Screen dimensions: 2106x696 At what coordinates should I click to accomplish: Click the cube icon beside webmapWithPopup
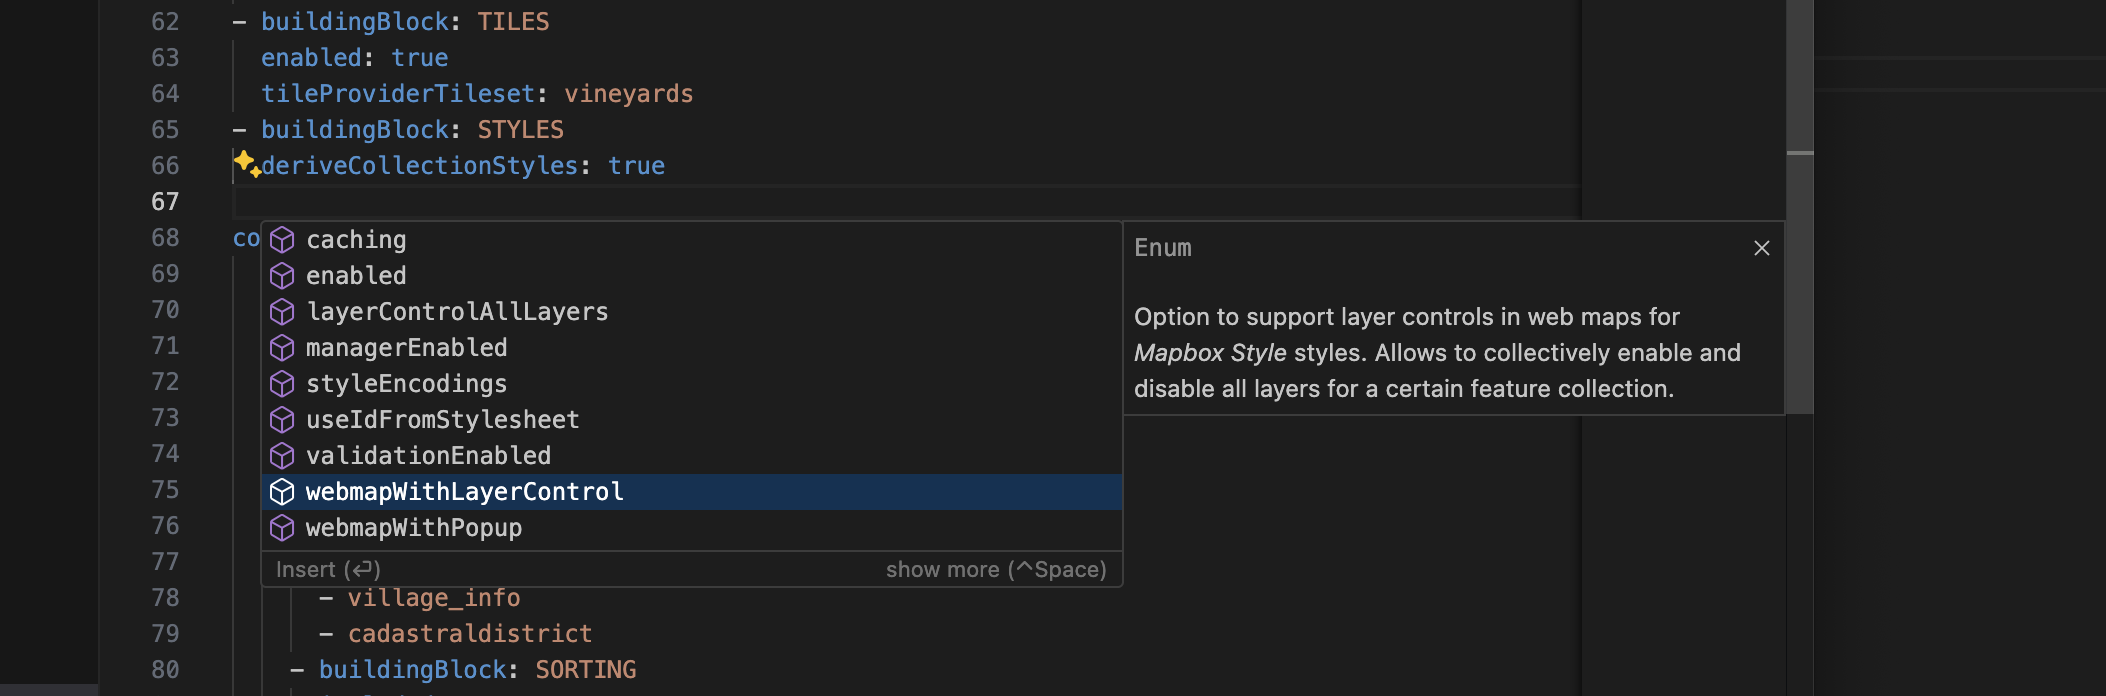pyautogui.click(x=282, y=528)
